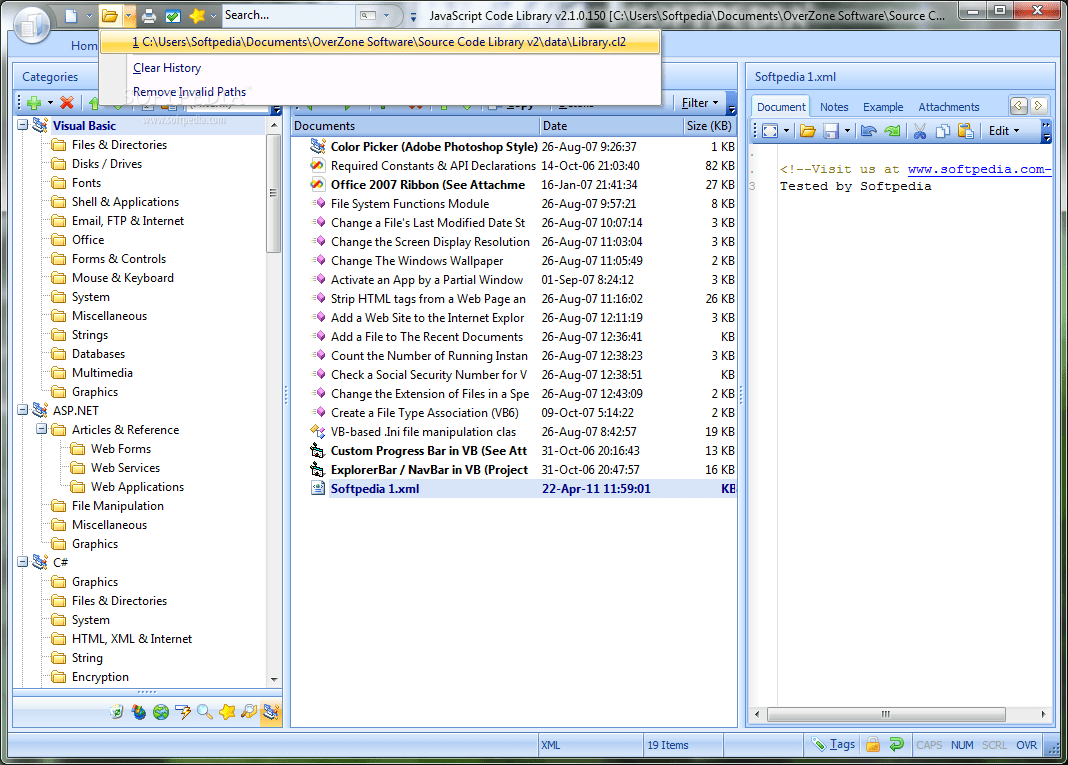Add a new category with the green plus icon
Image resolution: width=1068 pixels, height=765 pixels.
34,103
